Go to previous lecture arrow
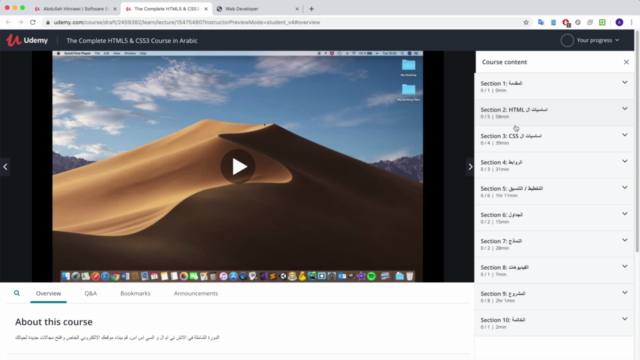Screen dimensions: 640x360 click(5, 167)
